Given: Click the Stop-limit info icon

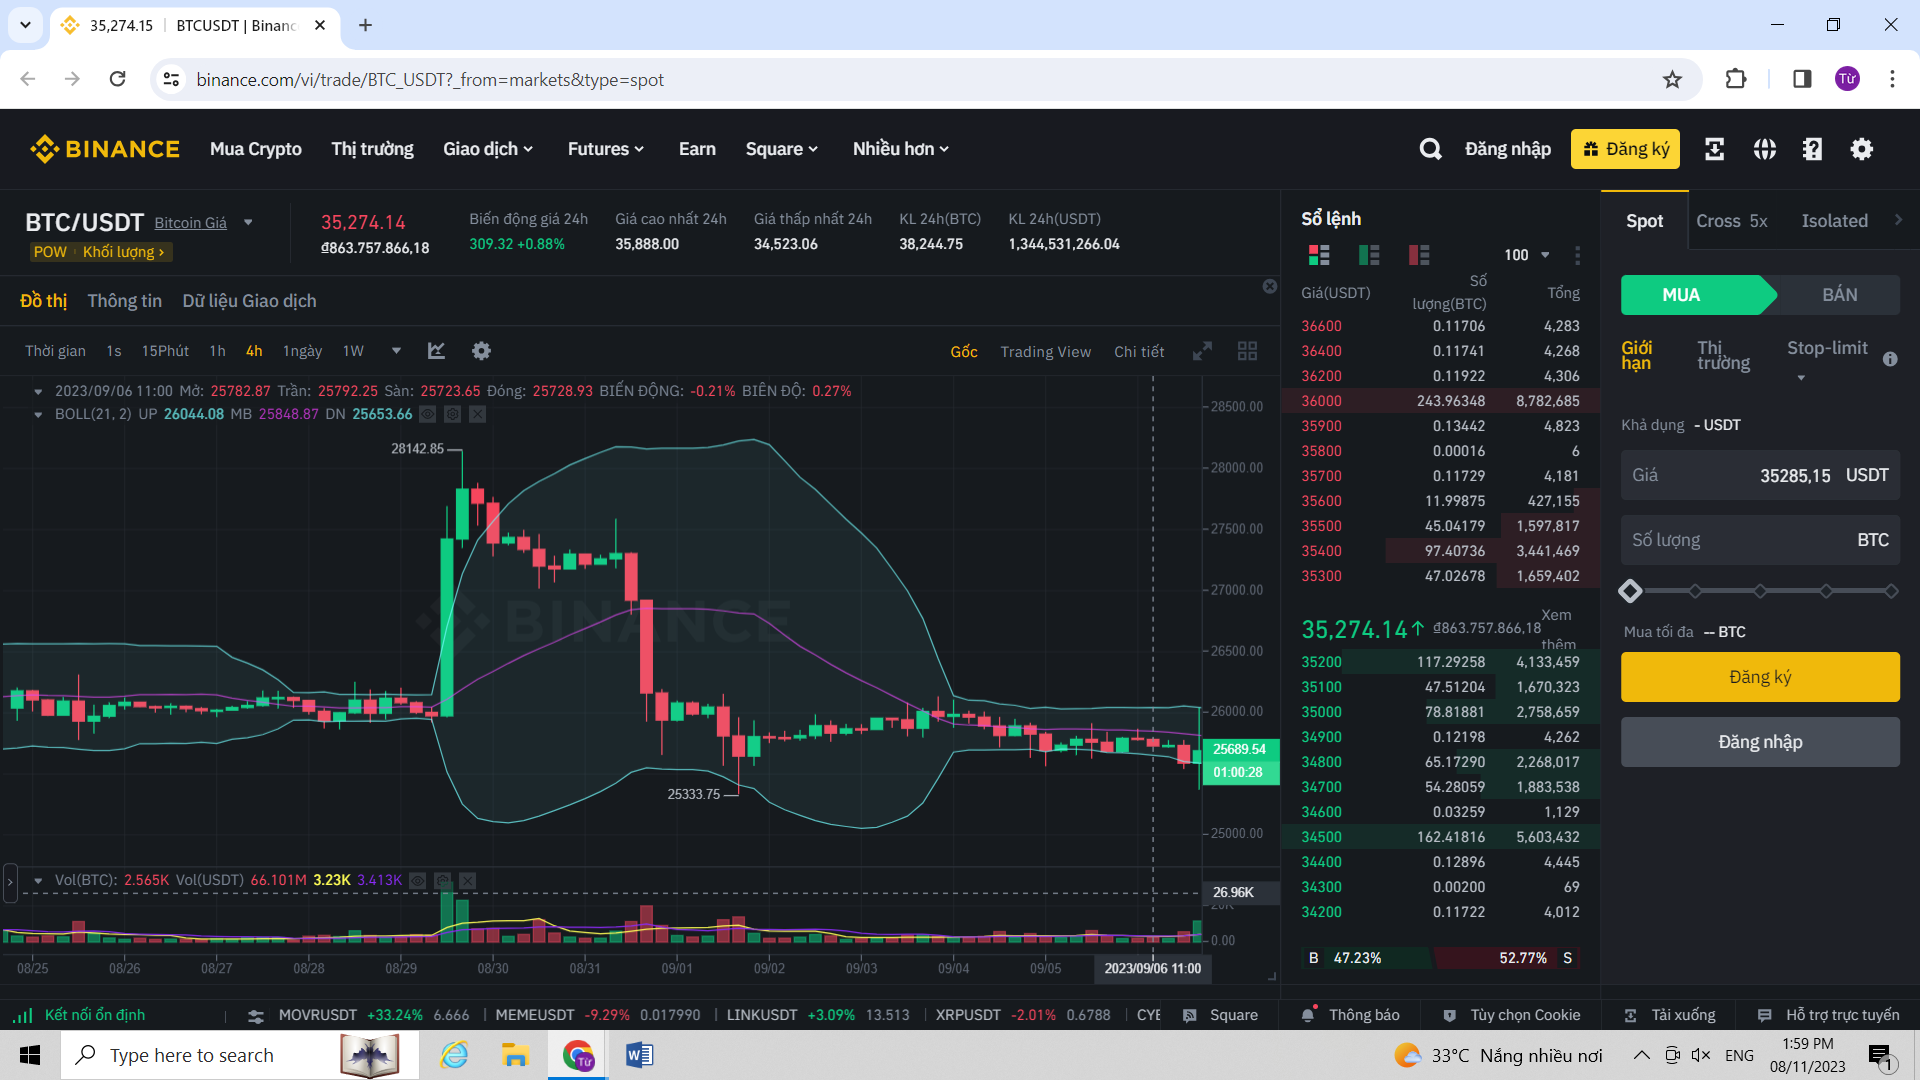Looking at the screenshot, I should [x=1890, y=359].
